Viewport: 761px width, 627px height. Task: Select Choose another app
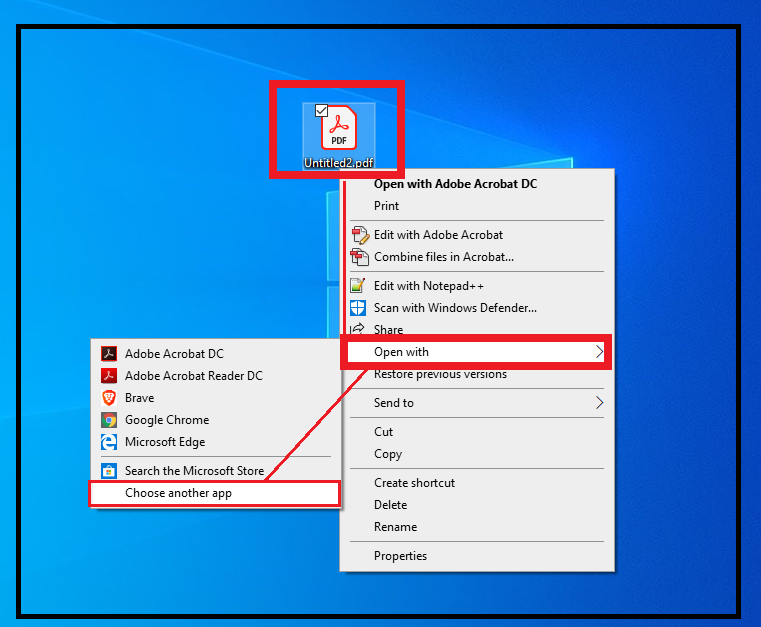(x=215, y=494)
